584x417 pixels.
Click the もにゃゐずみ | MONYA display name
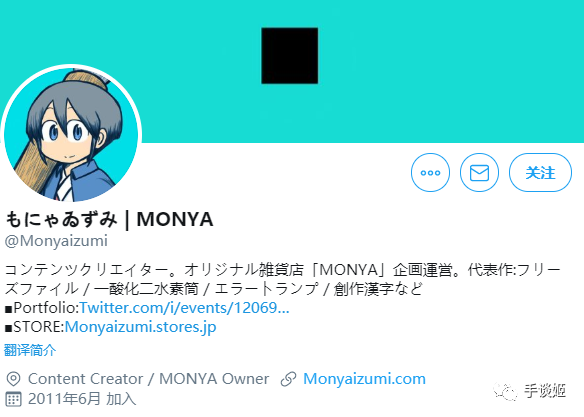(x=109, y=219)
